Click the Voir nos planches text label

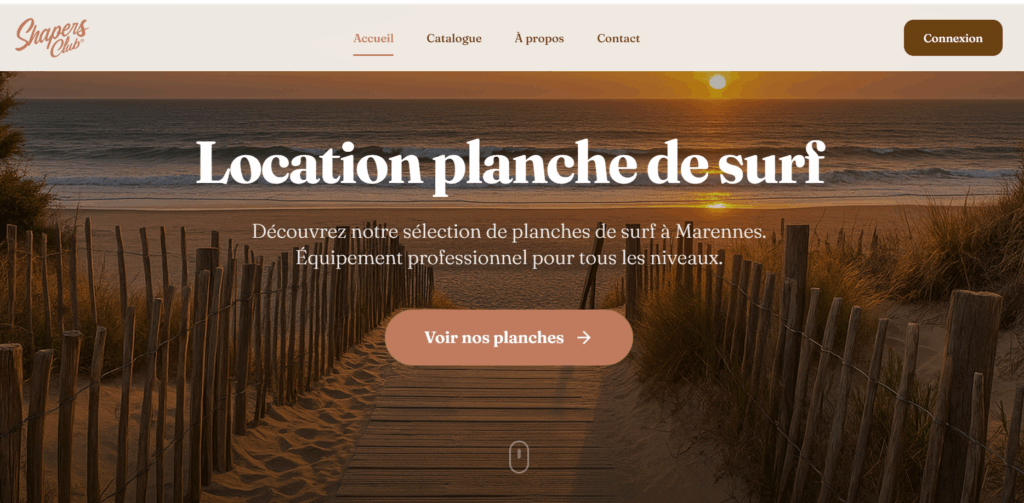pyautogui.click(x=494, y=338)
